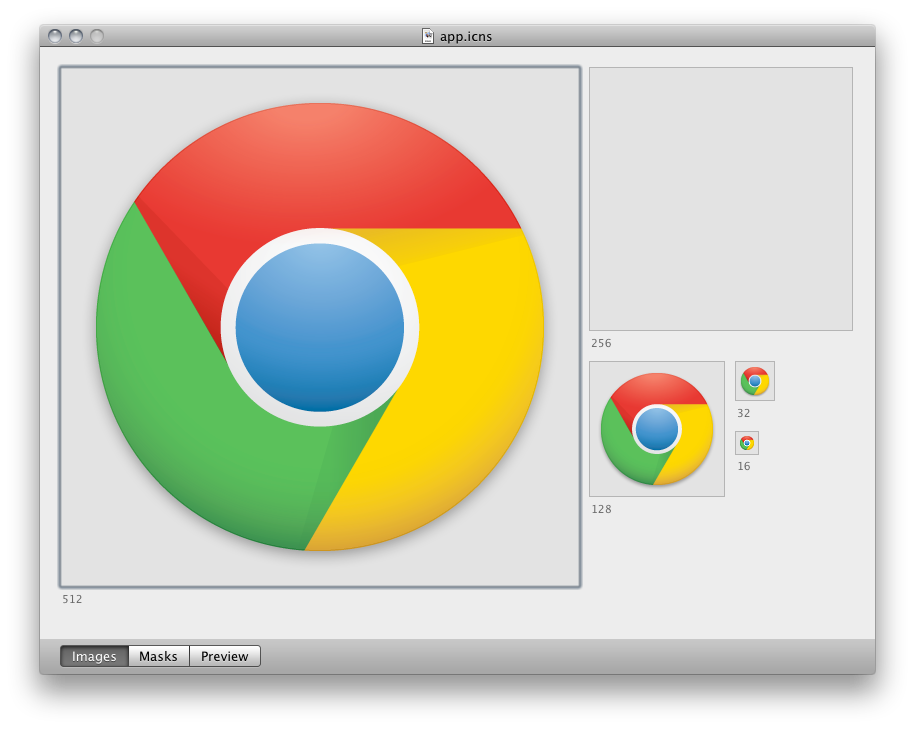Click the app.icns document proxy icon

(x=428, y=36)
